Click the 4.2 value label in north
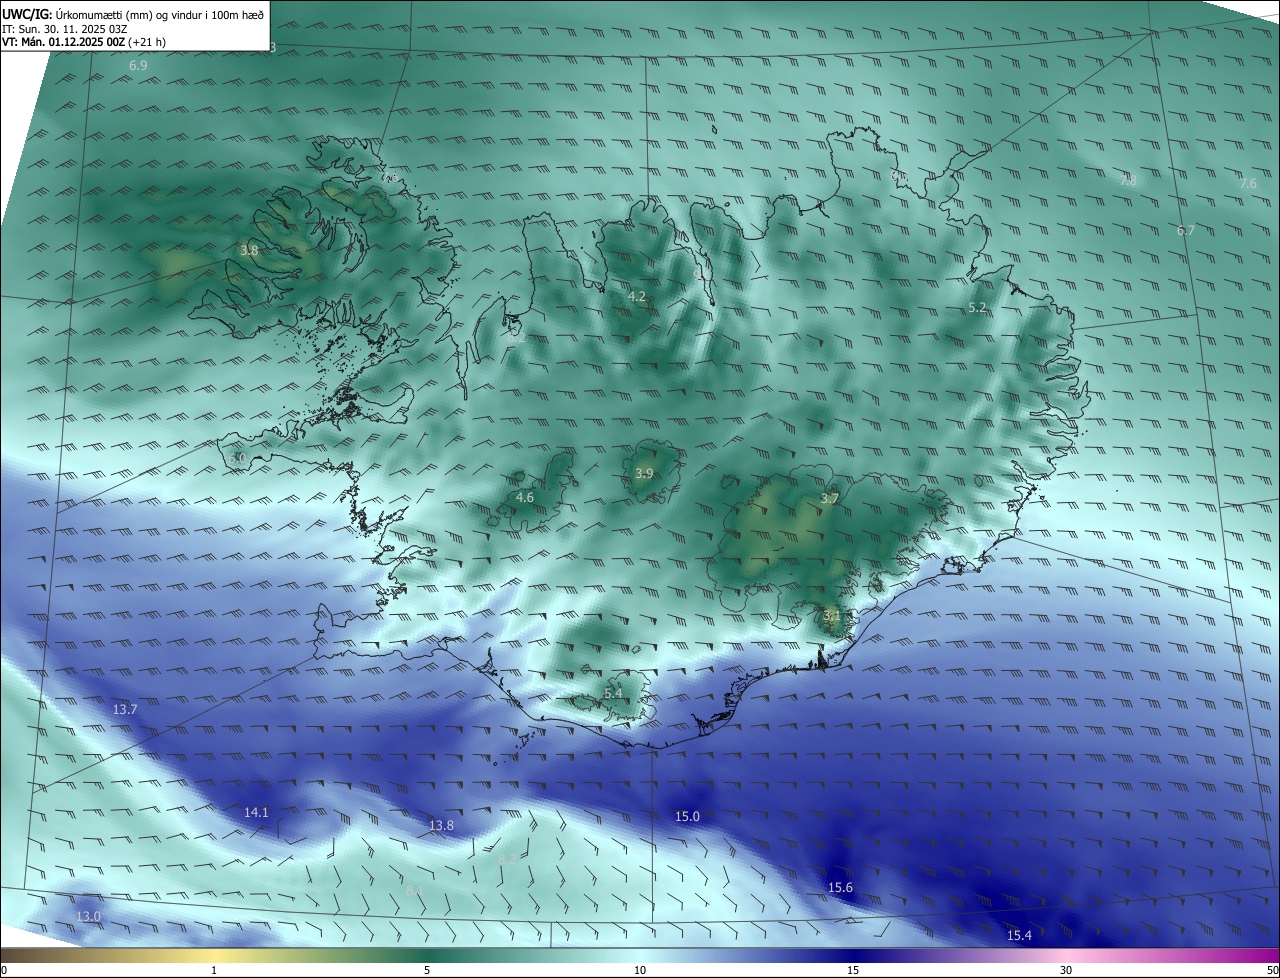 coord(636,297)
